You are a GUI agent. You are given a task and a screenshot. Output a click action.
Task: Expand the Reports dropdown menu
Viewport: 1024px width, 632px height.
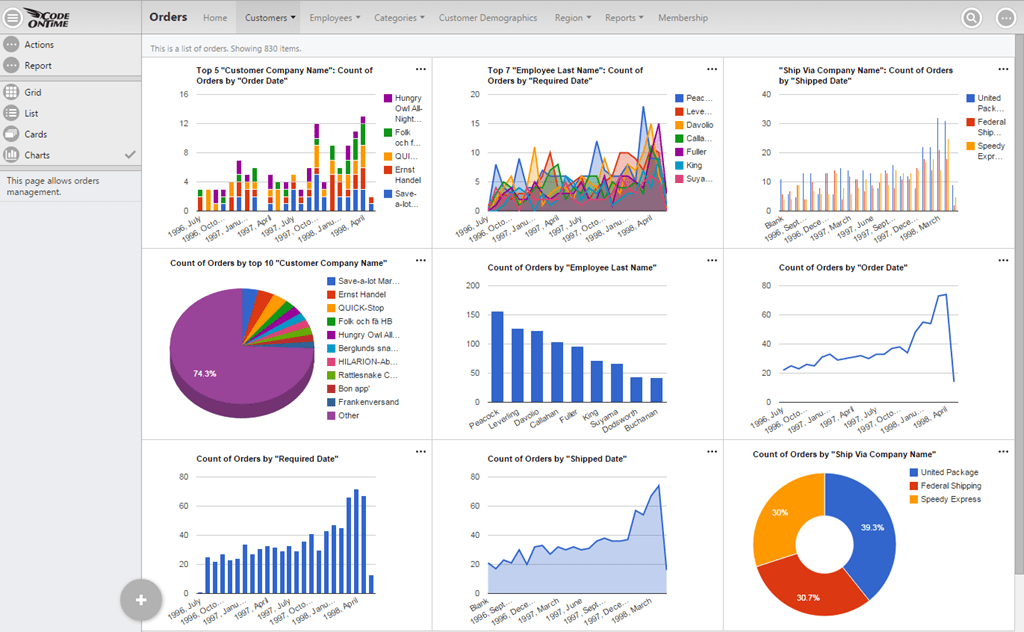click(623, 17)
